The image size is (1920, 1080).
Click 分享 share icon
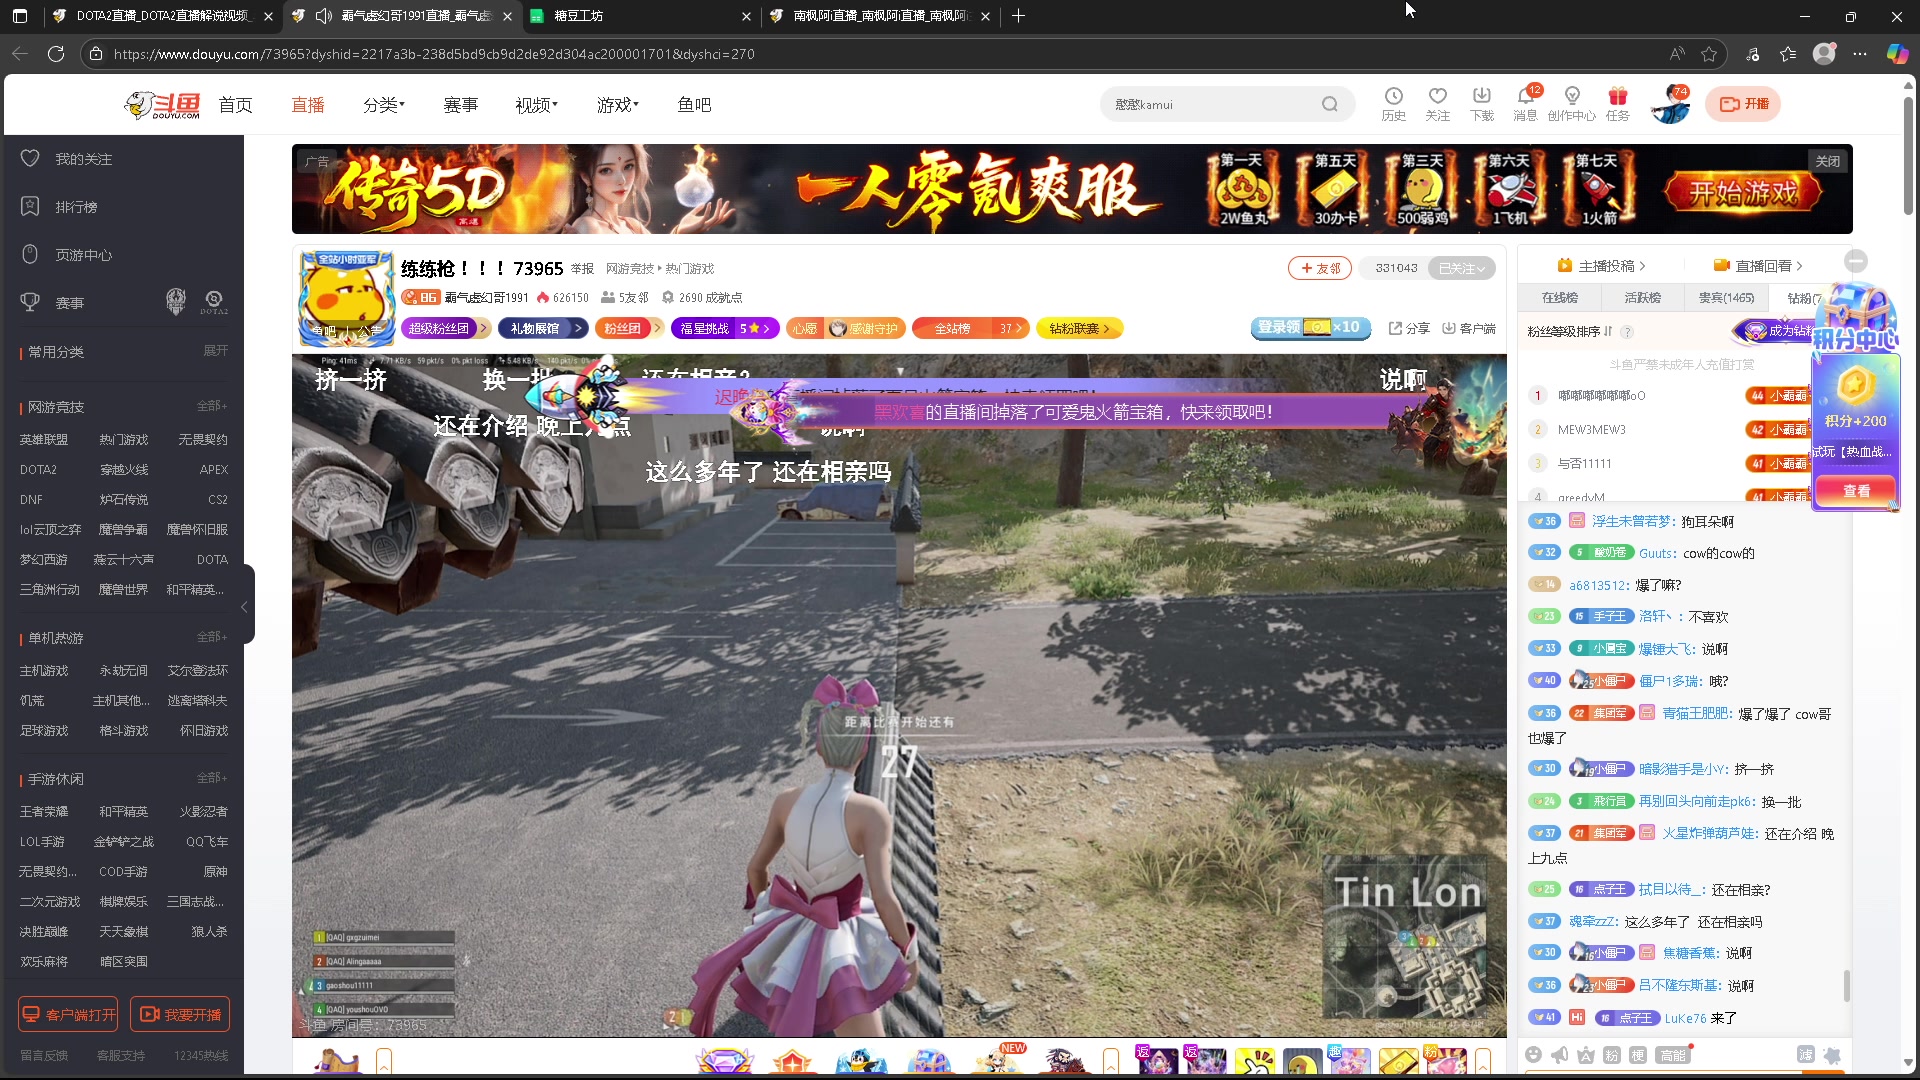(x=1409, y=328)
